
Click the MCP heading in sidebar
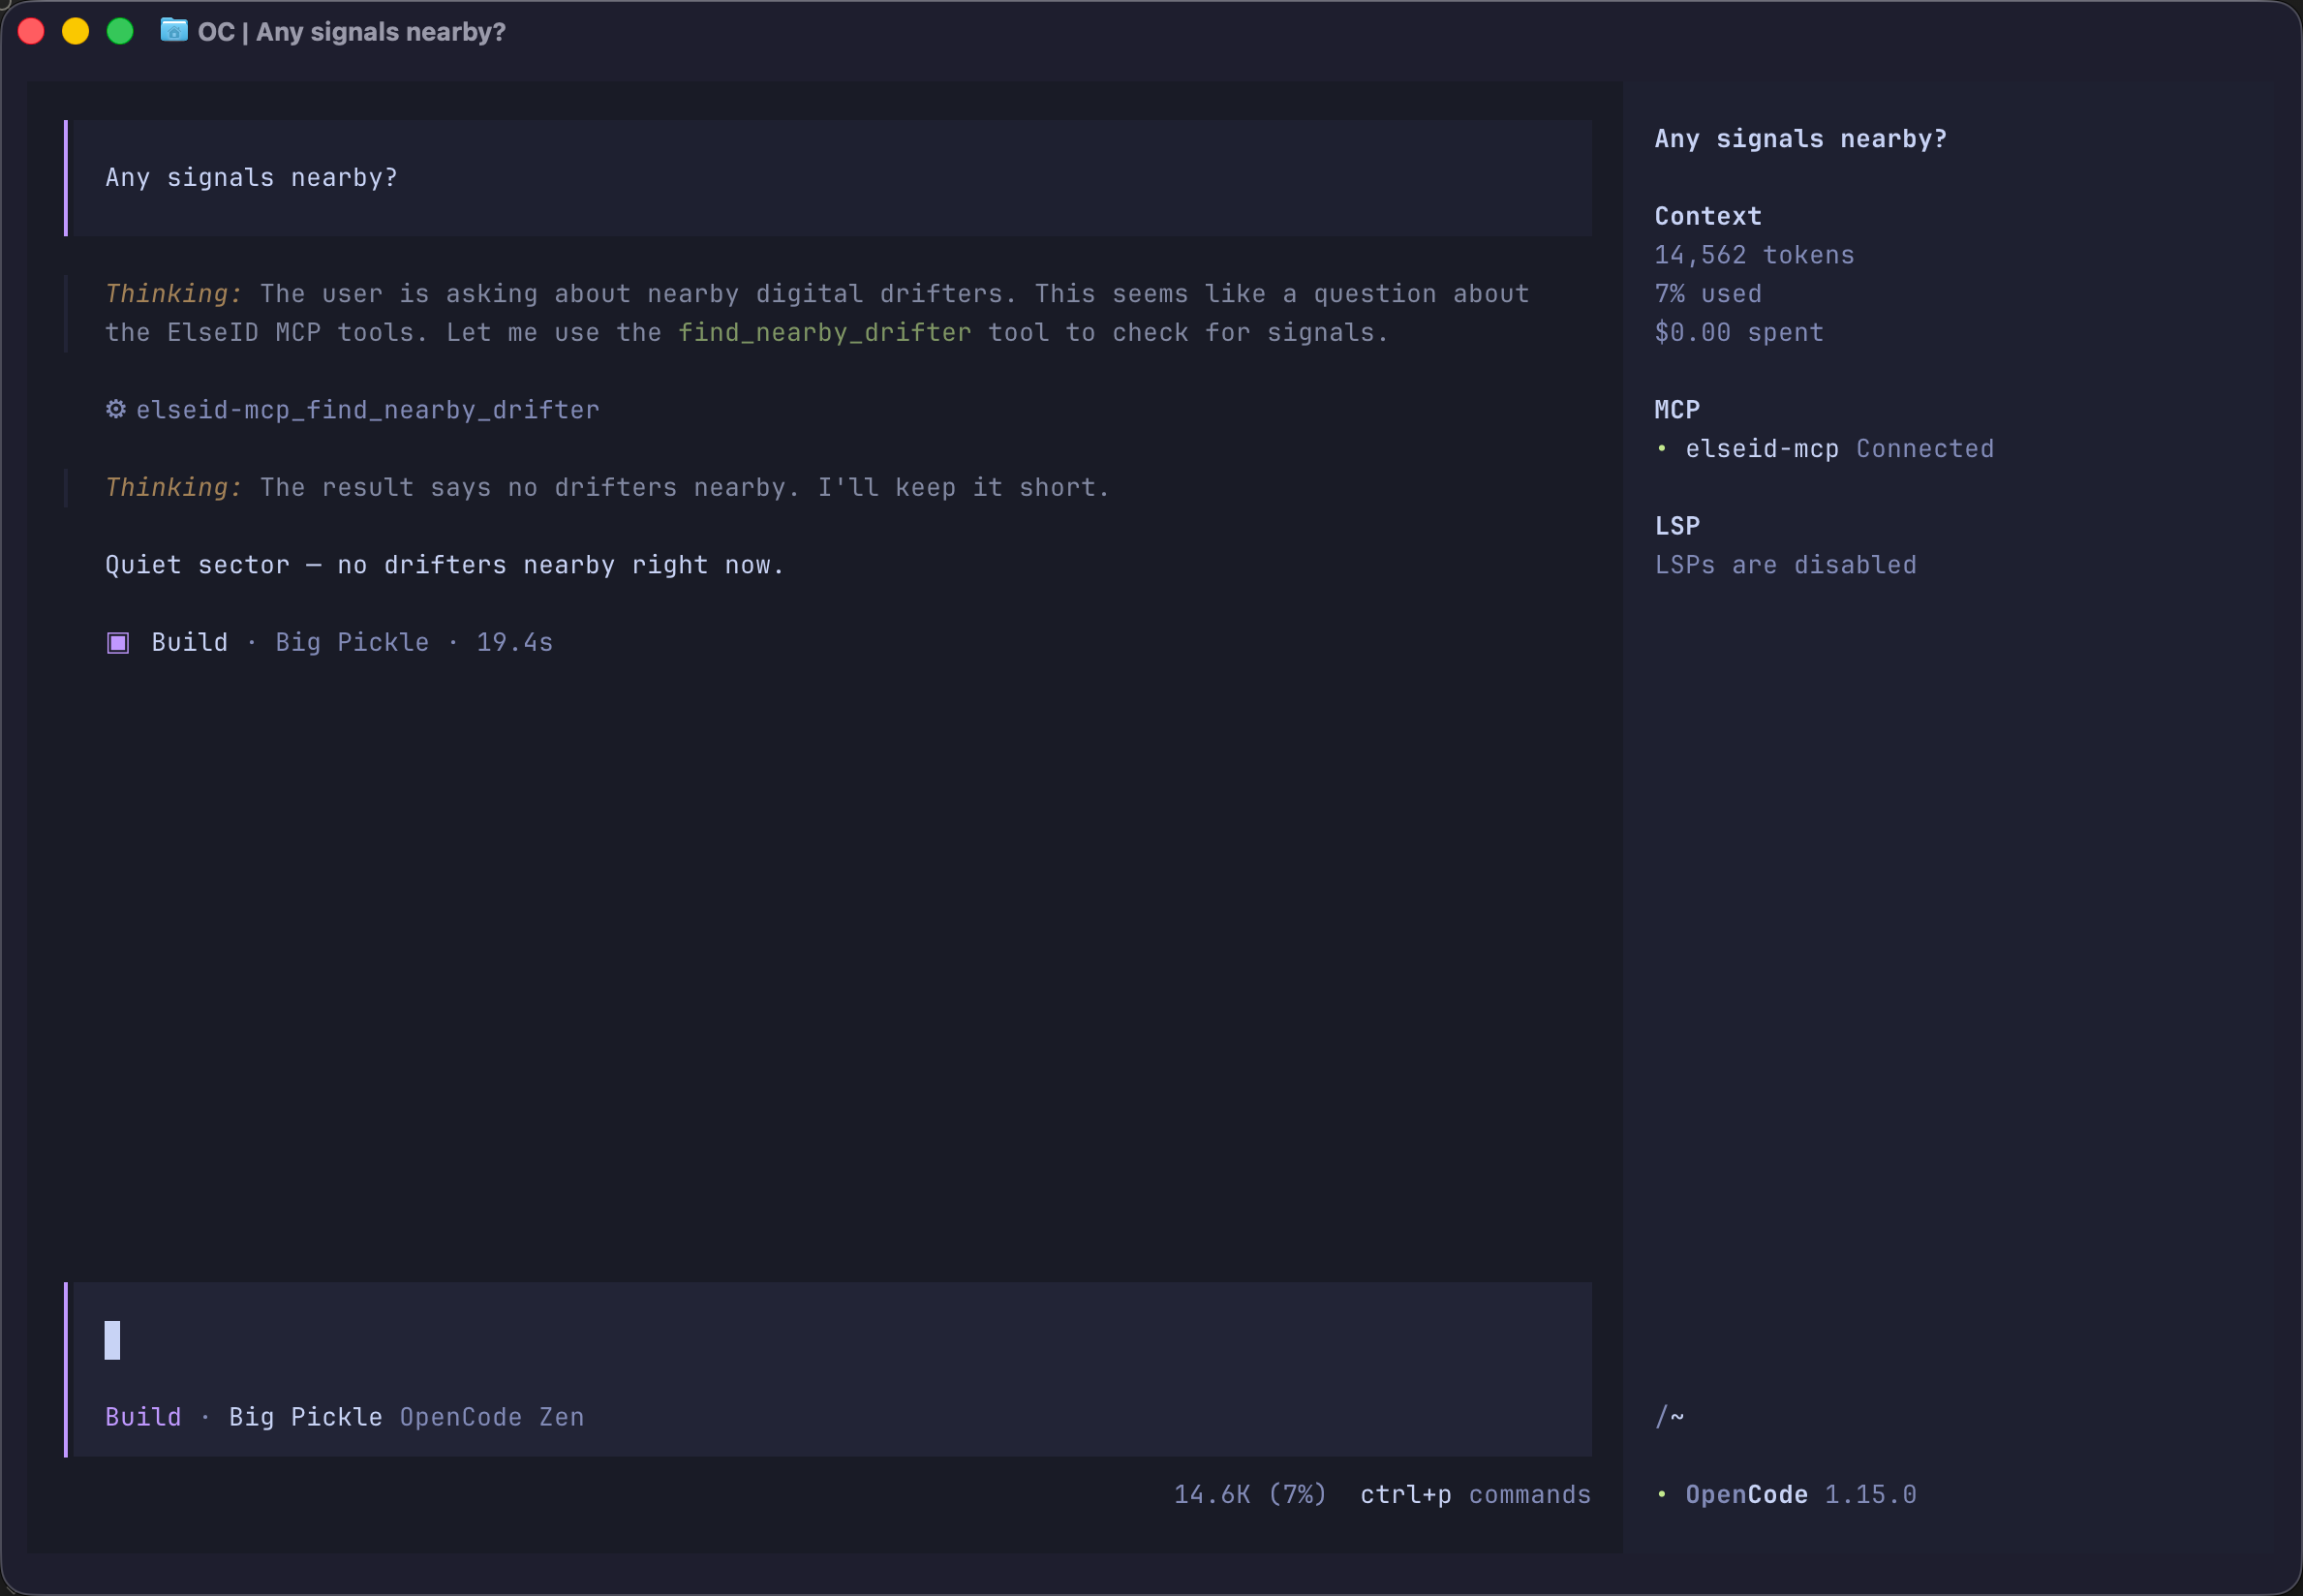point(1677,410)
